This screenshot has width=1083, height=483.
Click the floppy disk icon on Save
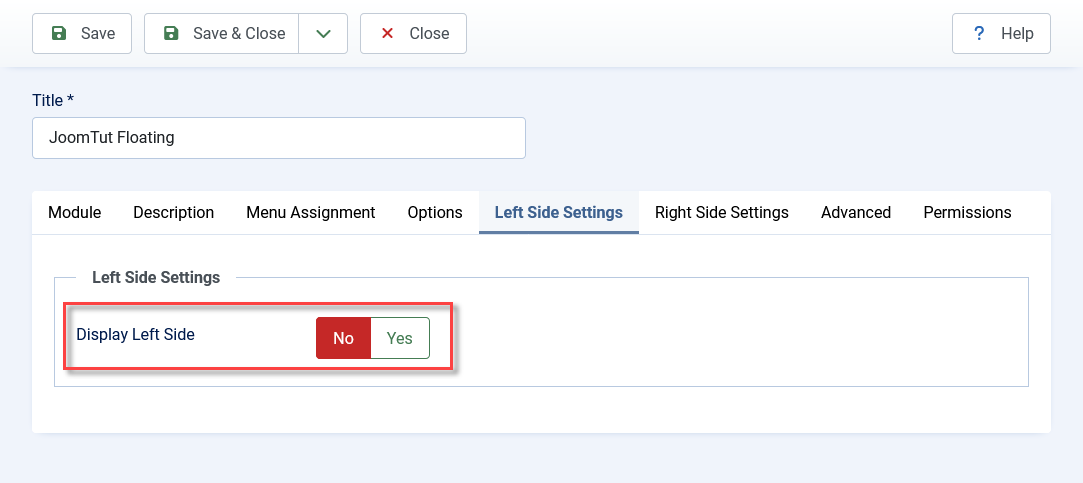pyautogui.click(x=59, y=33)
